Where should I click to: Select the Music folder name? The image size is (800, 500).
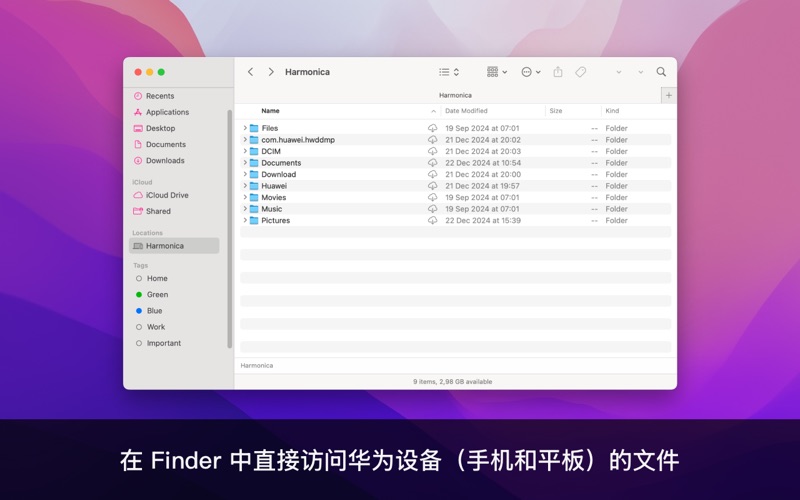[271, 209]
